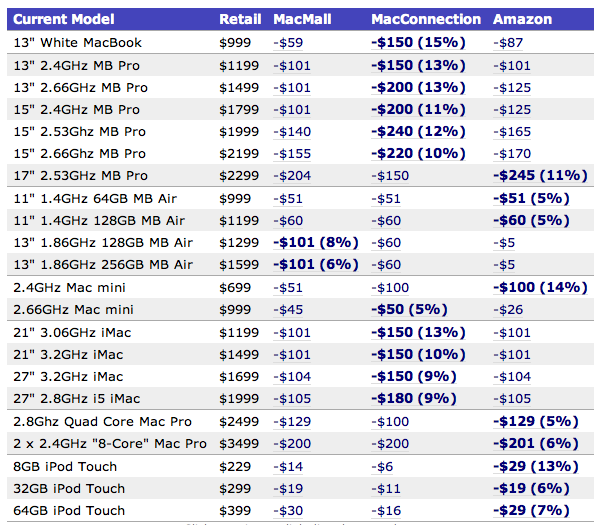
Task: Click MacConnection -$150 (13%) for 21" 3.06GHz iMac
Action: (x=418, y=332)
